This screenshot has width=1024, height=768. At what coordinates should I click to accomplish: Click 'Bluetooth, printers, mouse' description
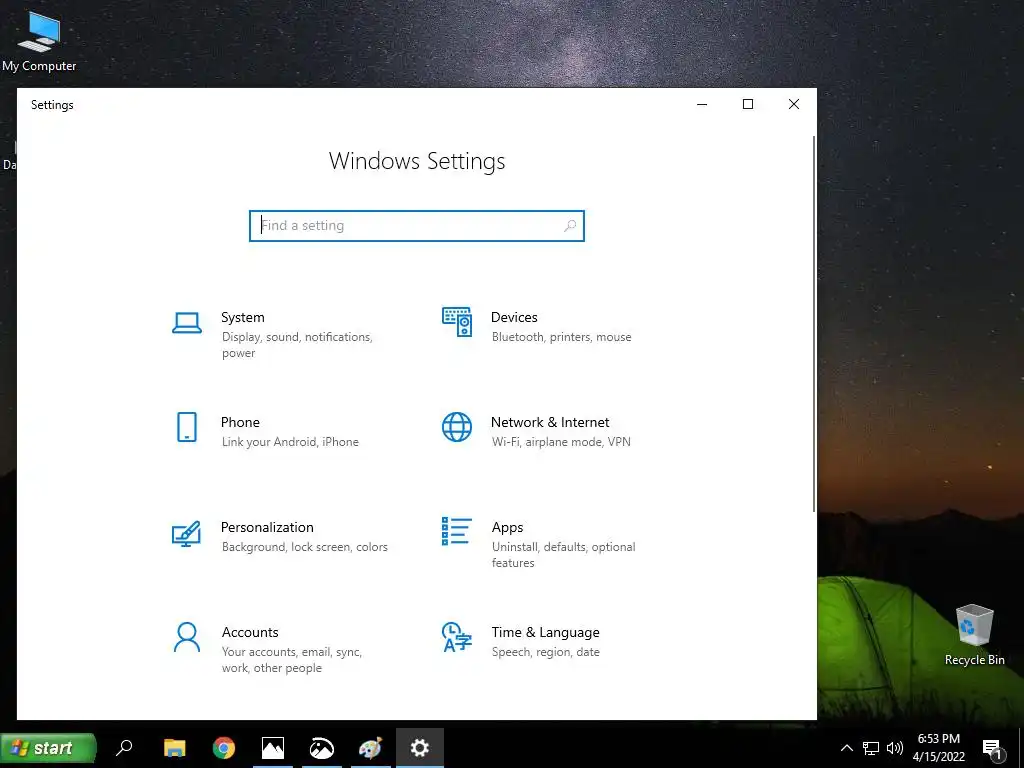[562, 337]
